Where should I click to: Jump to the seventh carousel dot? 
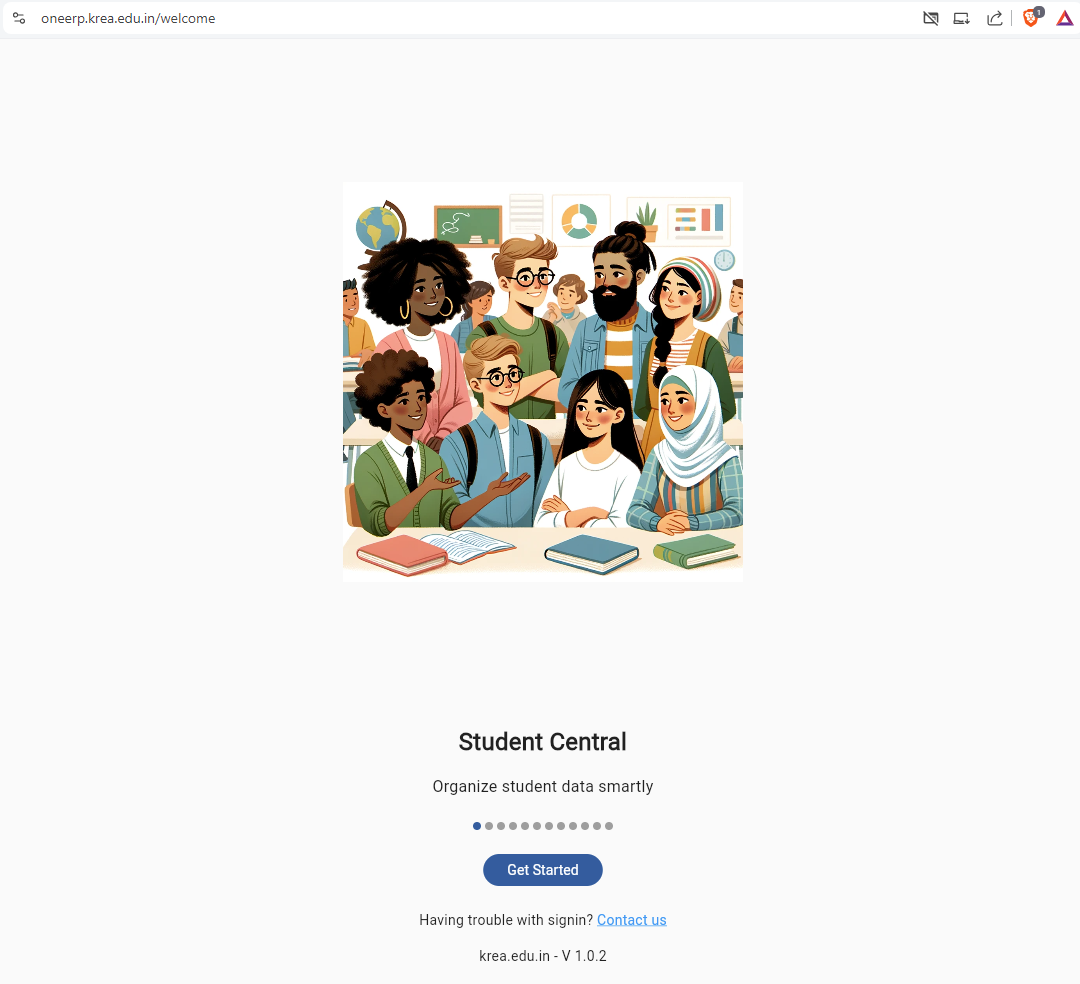(549, 826)
